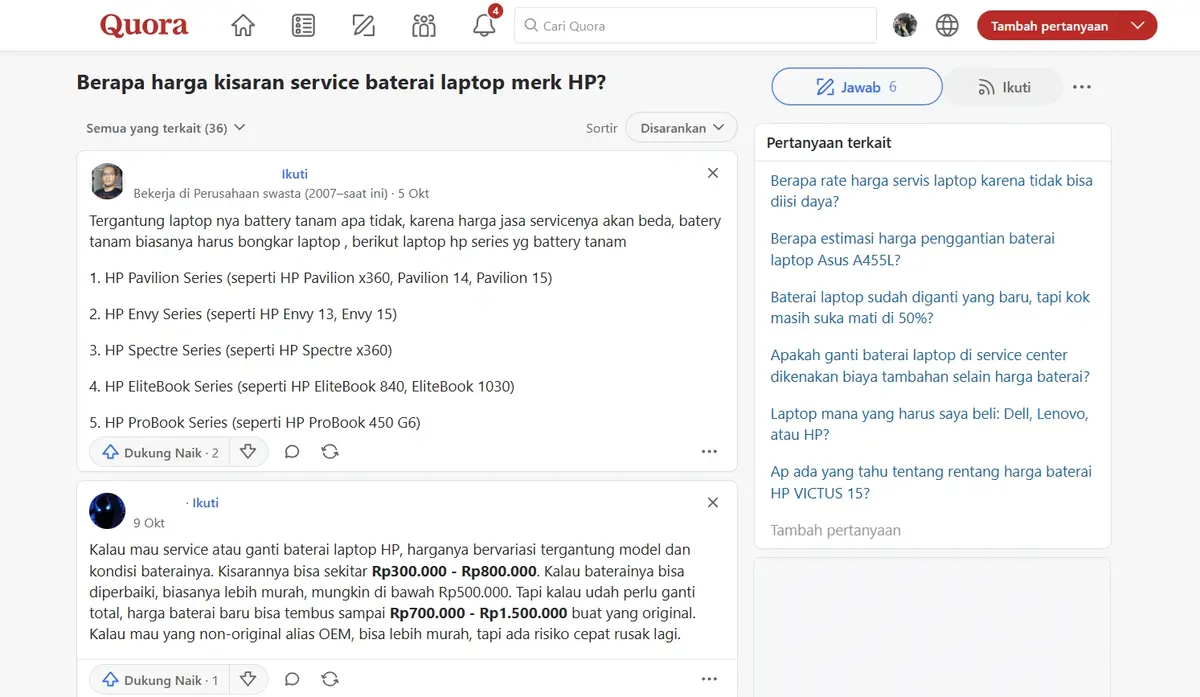Click line '5. HP ProBook Series'
The image size is (1200, 697).
[x=255, y=422]
